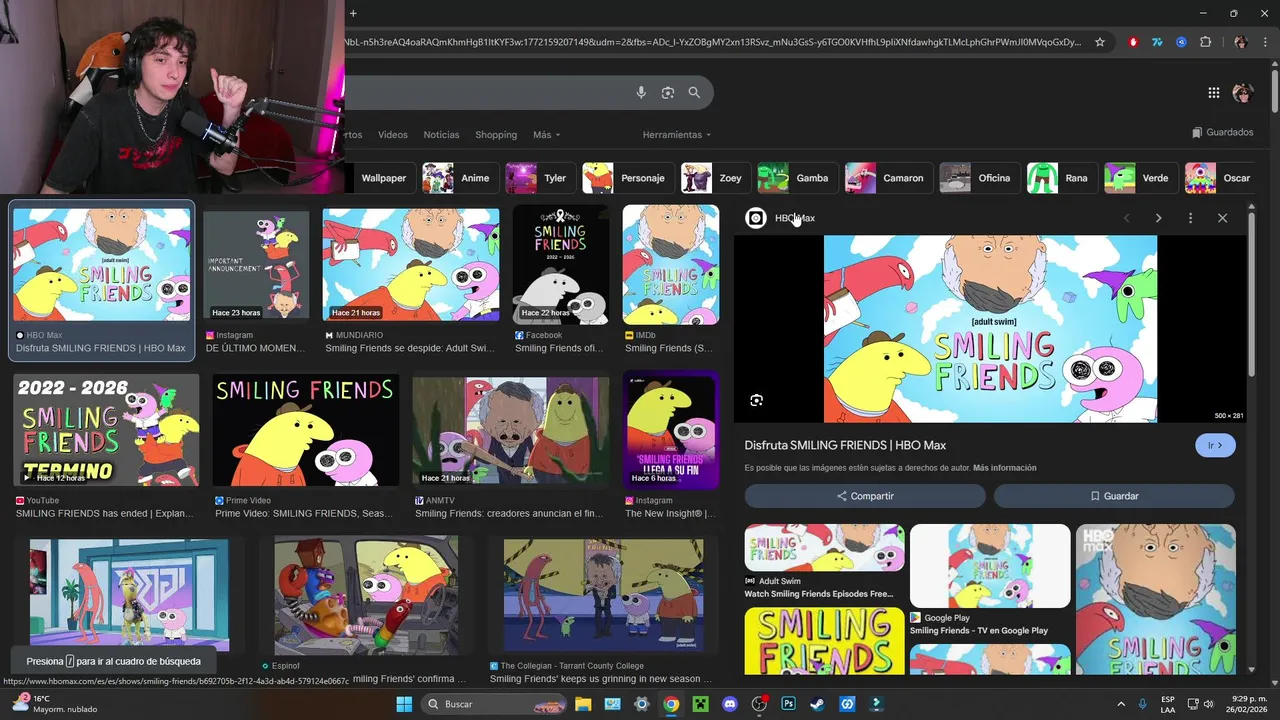Open File Explorer from the taskbar
The width and height of the screenshot is (1280, 720).
[583, 704]
